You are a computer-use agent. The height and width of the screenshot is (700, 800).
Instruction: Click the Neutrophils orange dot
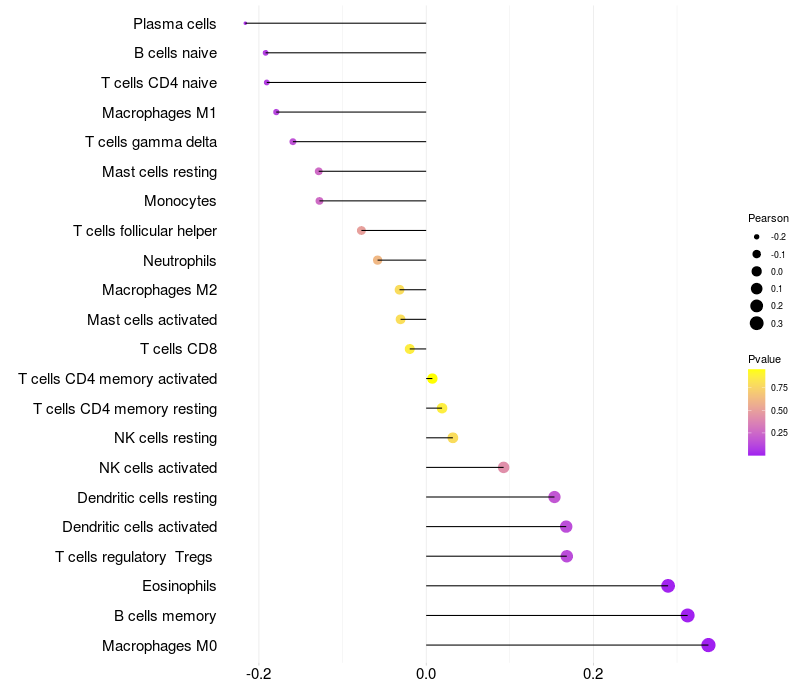(x=378, y=260)
